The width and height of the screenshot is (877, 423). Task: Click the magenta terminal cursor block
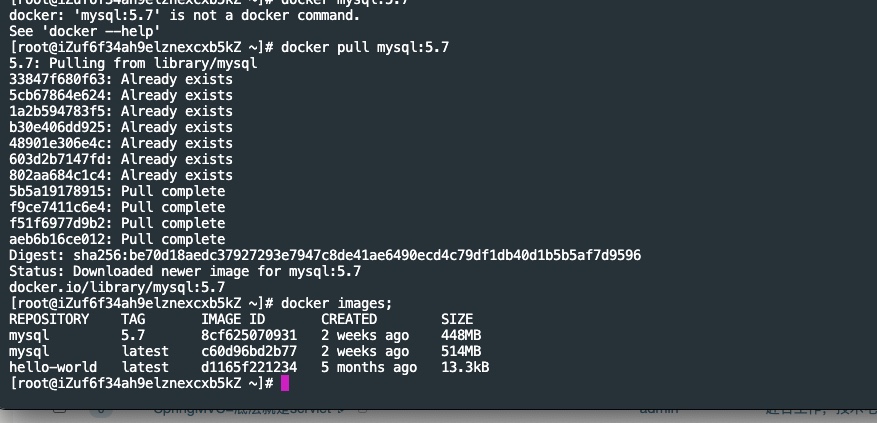point(285,383)
